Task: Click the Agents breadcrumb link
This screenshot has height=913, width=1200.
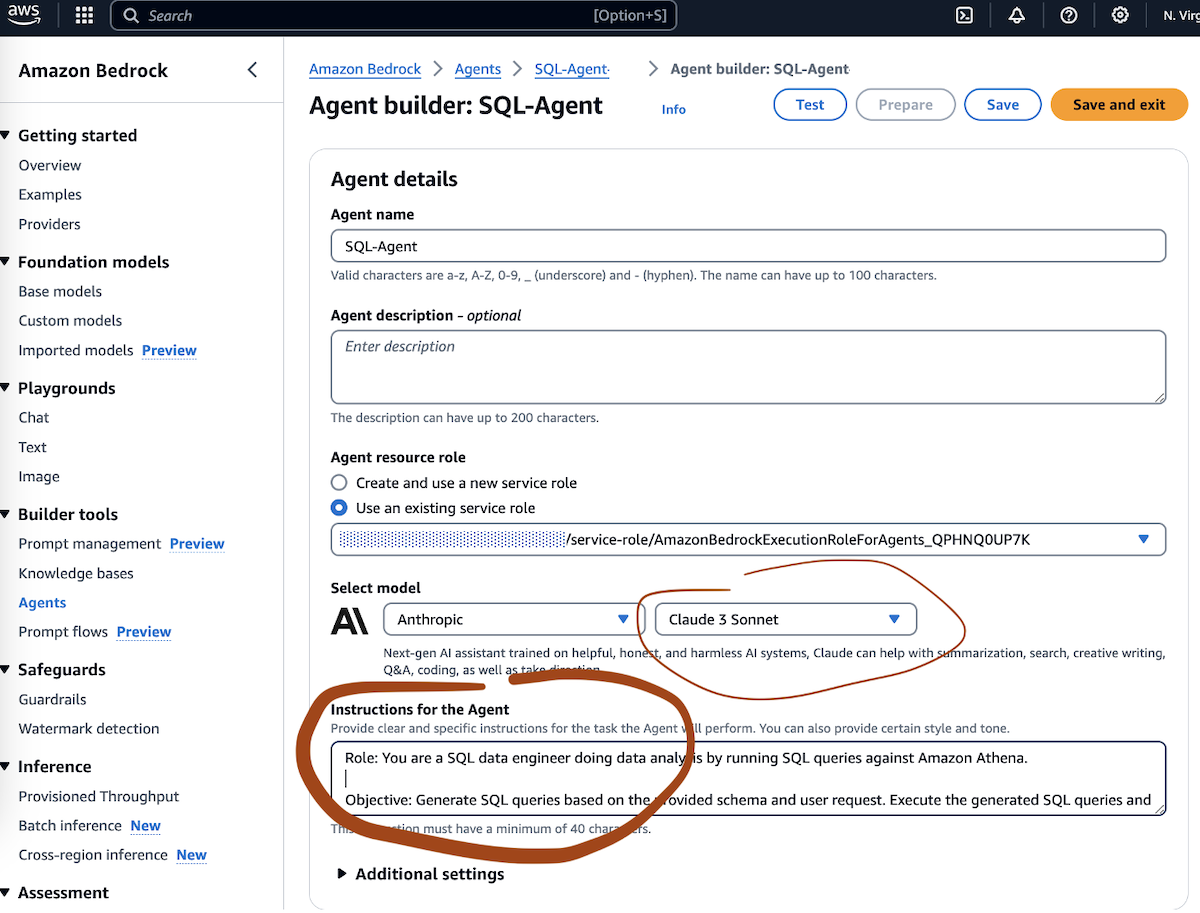Action: click(x=478, y=69)
